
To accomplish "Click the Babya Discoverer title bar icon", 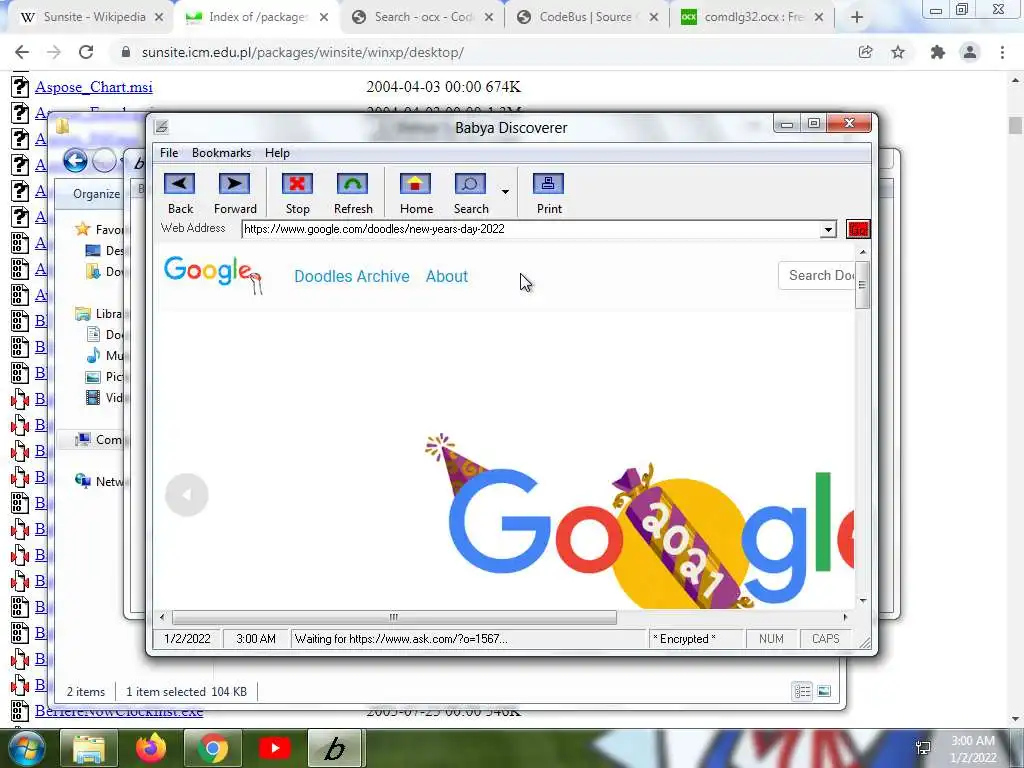I will pos(161,127).
